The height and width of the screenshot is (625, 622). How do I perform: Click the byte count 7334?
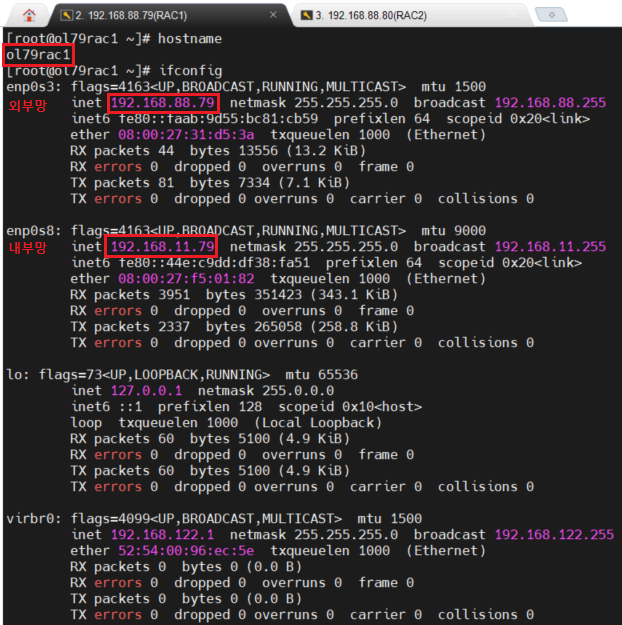click(254, 183)
